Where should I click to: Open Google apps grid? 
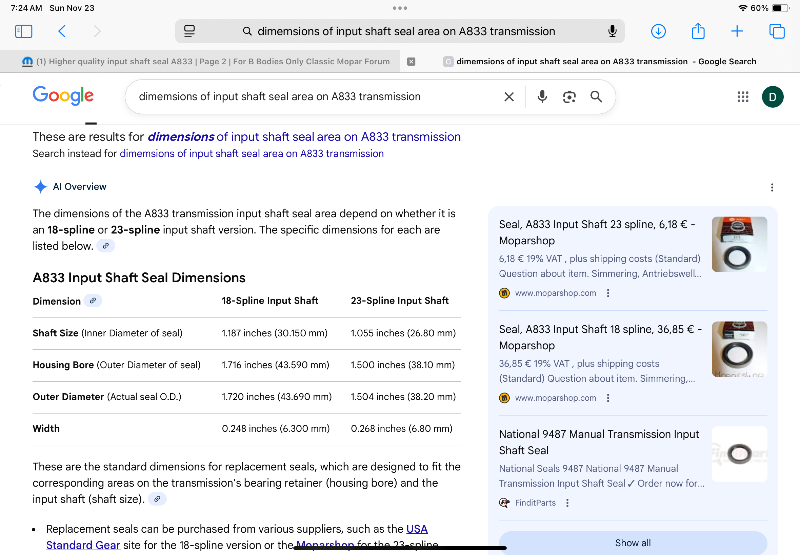tap(743, 97)
